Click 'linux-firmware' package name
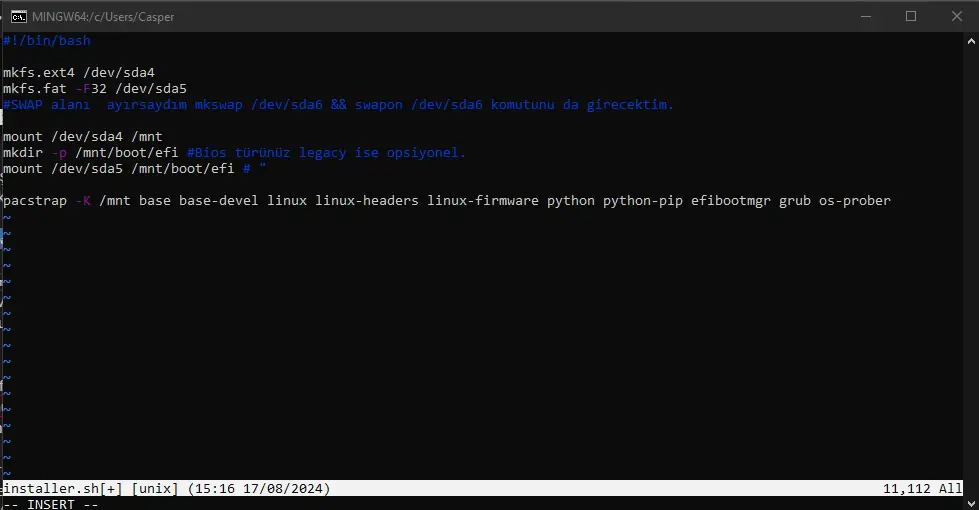 [x=483, y=201]
